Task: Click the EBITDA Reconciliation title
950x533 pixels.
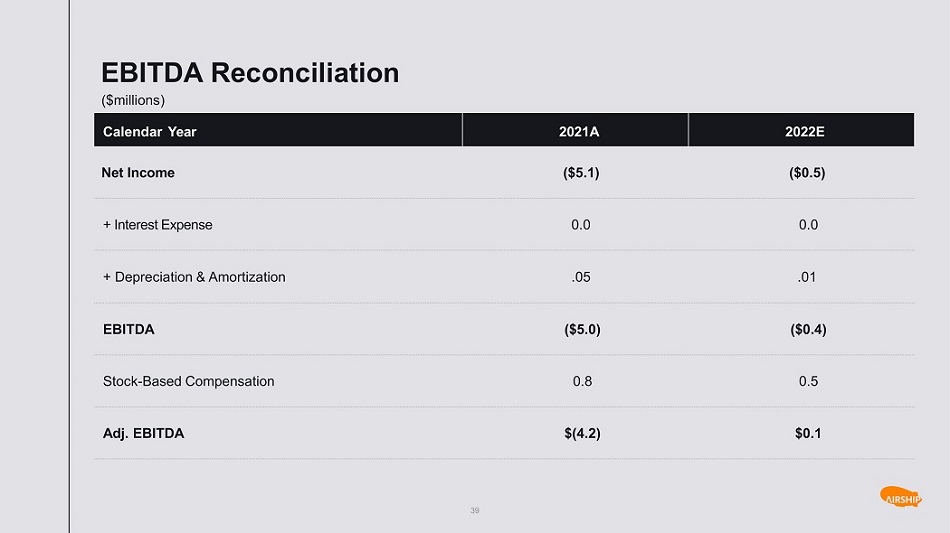Action: (250, 73)
